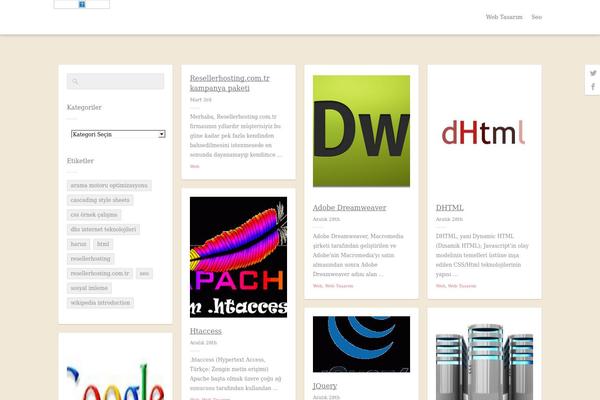The image size is (600, 400).
Task: Select the resellerhosting tag
Action: coord(90,259)
